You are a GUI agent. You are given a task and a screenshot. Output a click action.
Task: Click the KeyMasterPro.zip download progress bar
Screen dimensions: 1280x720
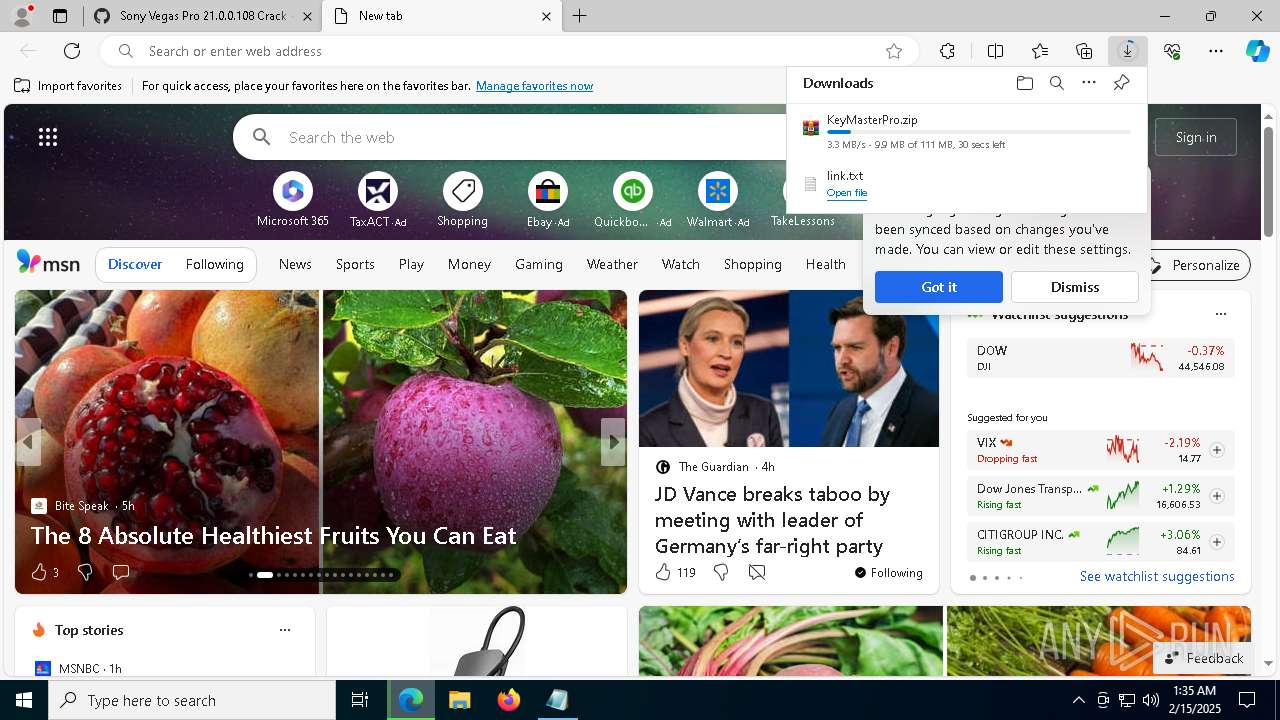(x=979, y=132)
